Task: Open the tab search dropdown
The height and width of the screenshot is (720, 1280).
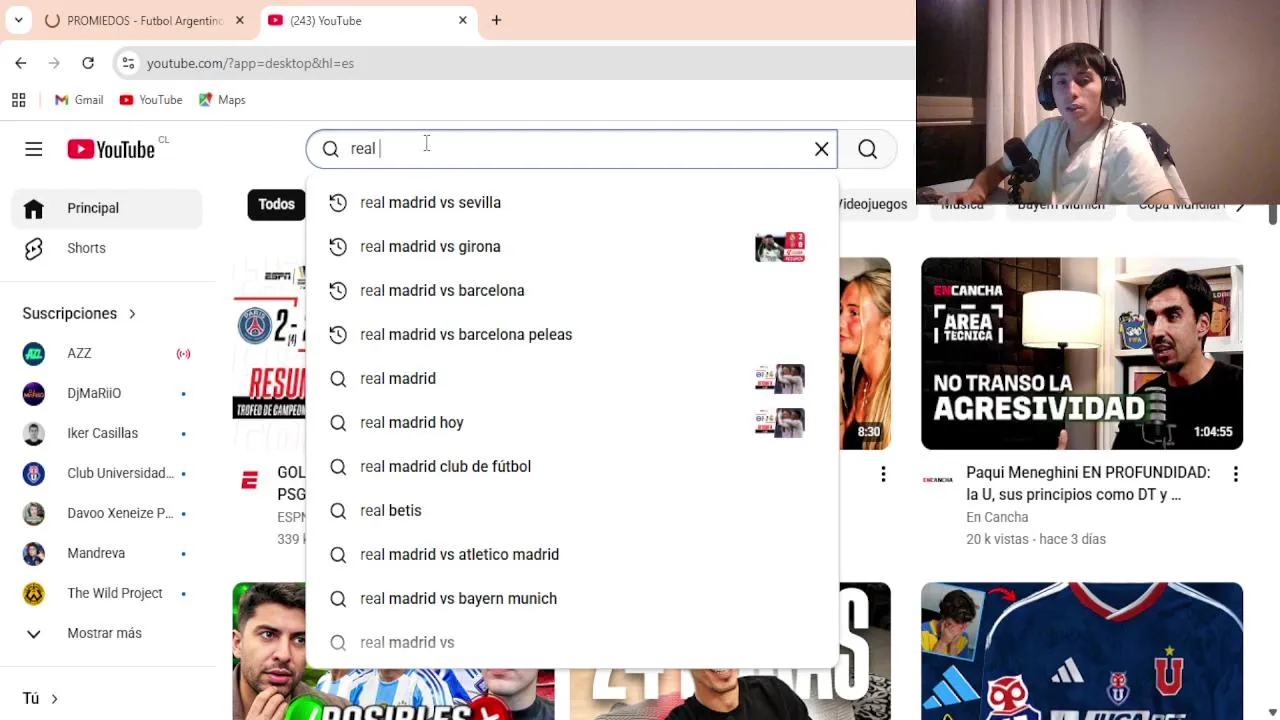Action: click(18, 20)
